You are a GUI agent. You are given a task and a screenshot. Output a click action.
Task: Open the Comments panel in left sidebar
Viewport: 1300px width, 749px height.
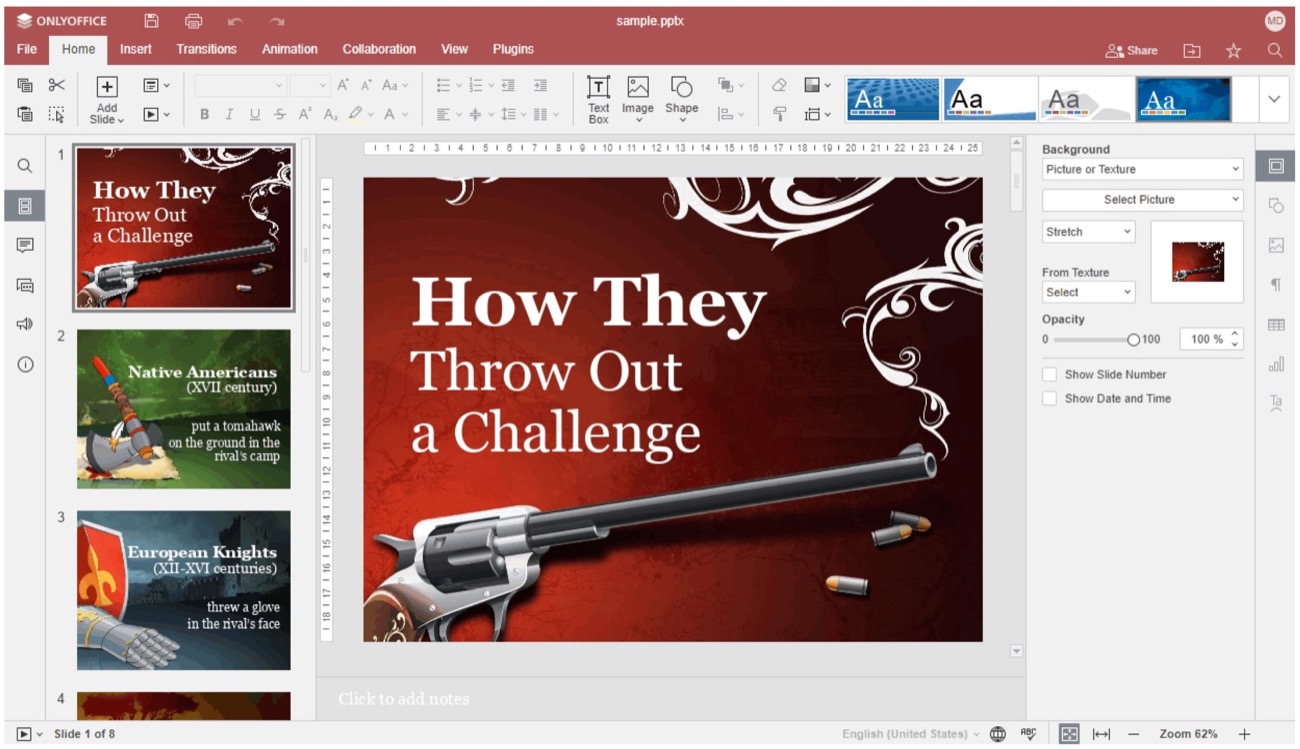25,245
